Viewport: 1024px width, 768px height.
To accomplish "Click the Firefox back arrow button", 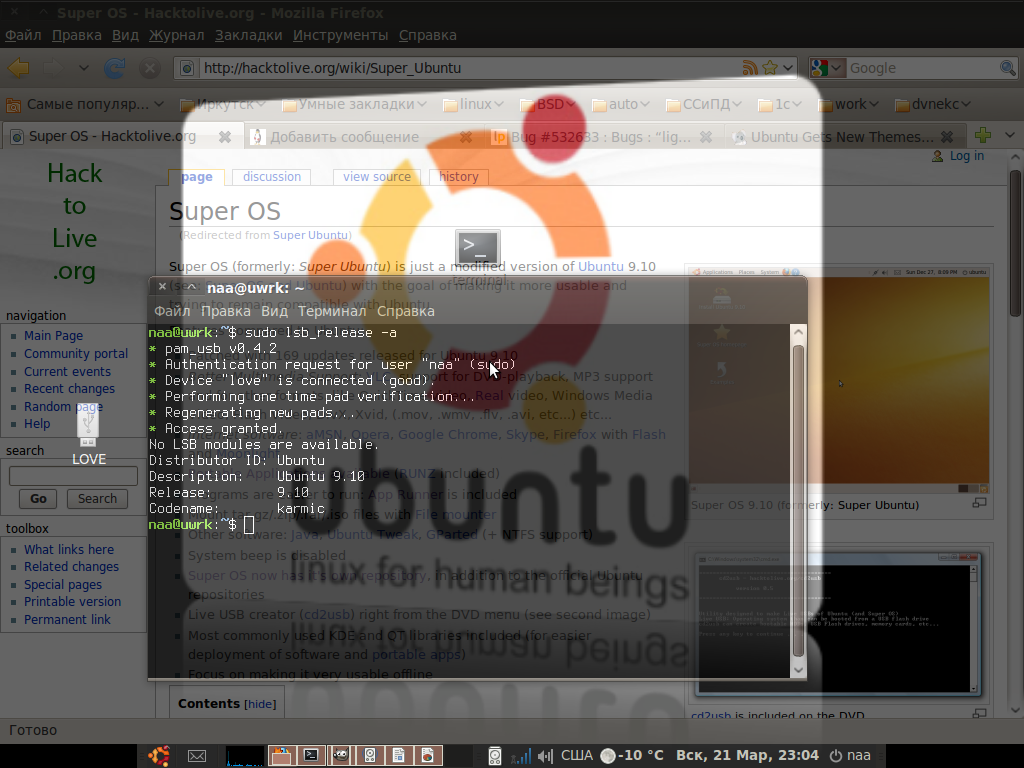I will point(19,68).
